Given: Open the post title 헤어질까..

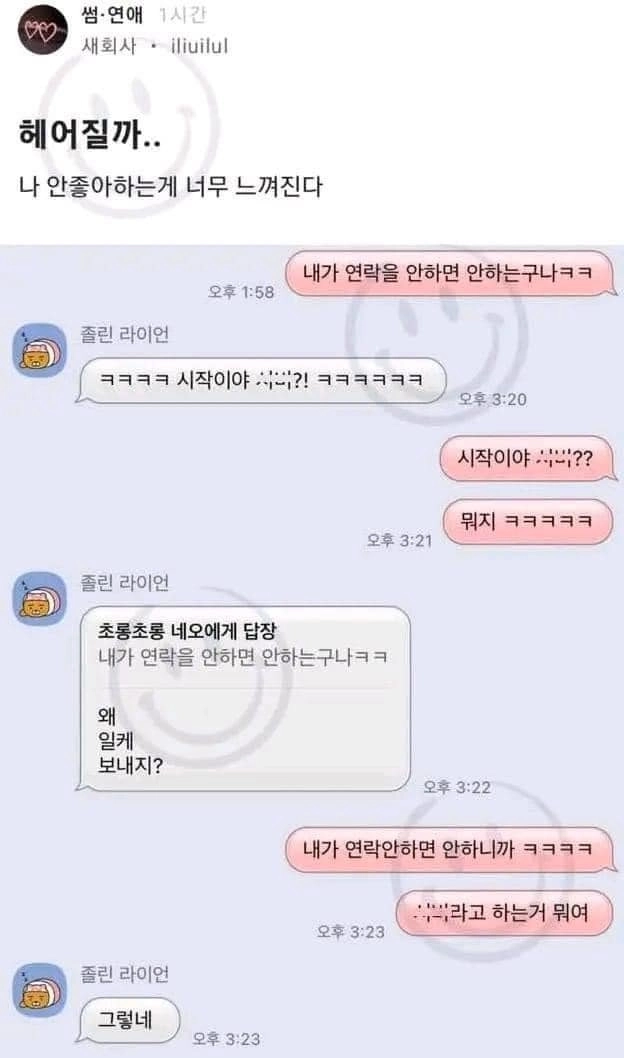Looking at the screenshot, I should pos(90,134).
